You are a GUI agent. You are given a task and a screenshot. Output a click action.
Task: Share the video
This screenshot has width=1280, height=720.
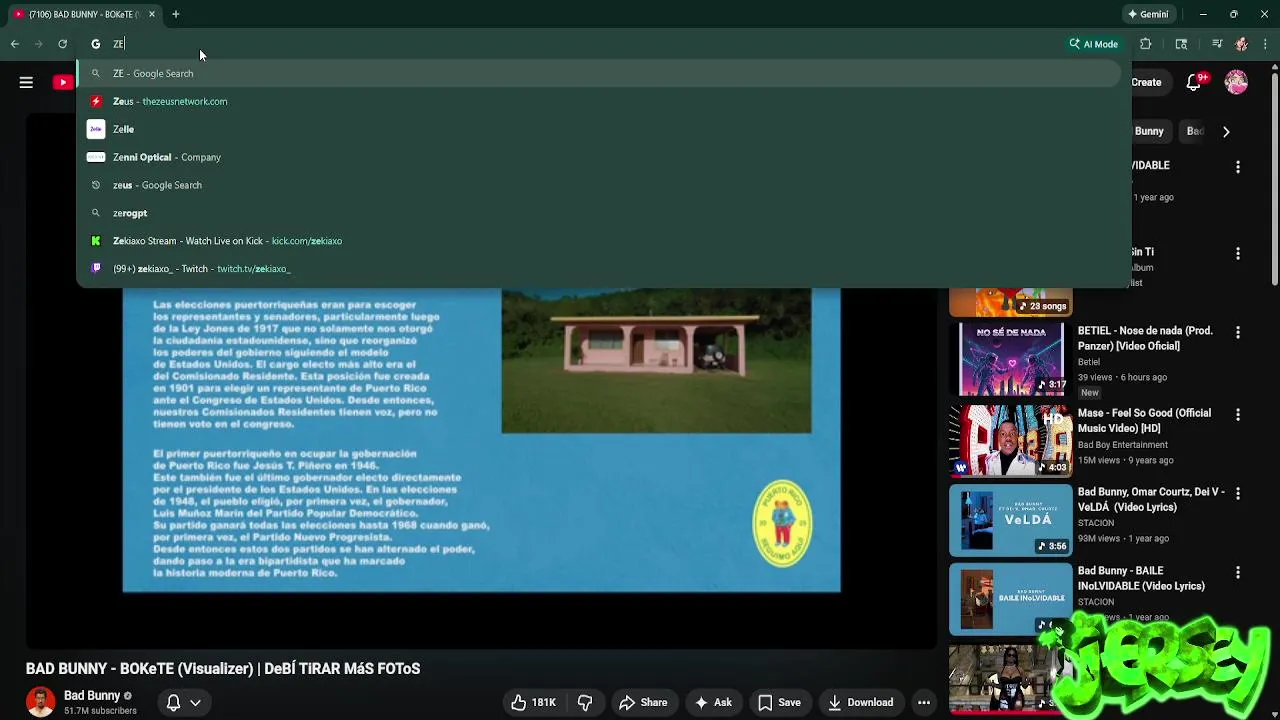pyautogui.click(x=643, y=703)
